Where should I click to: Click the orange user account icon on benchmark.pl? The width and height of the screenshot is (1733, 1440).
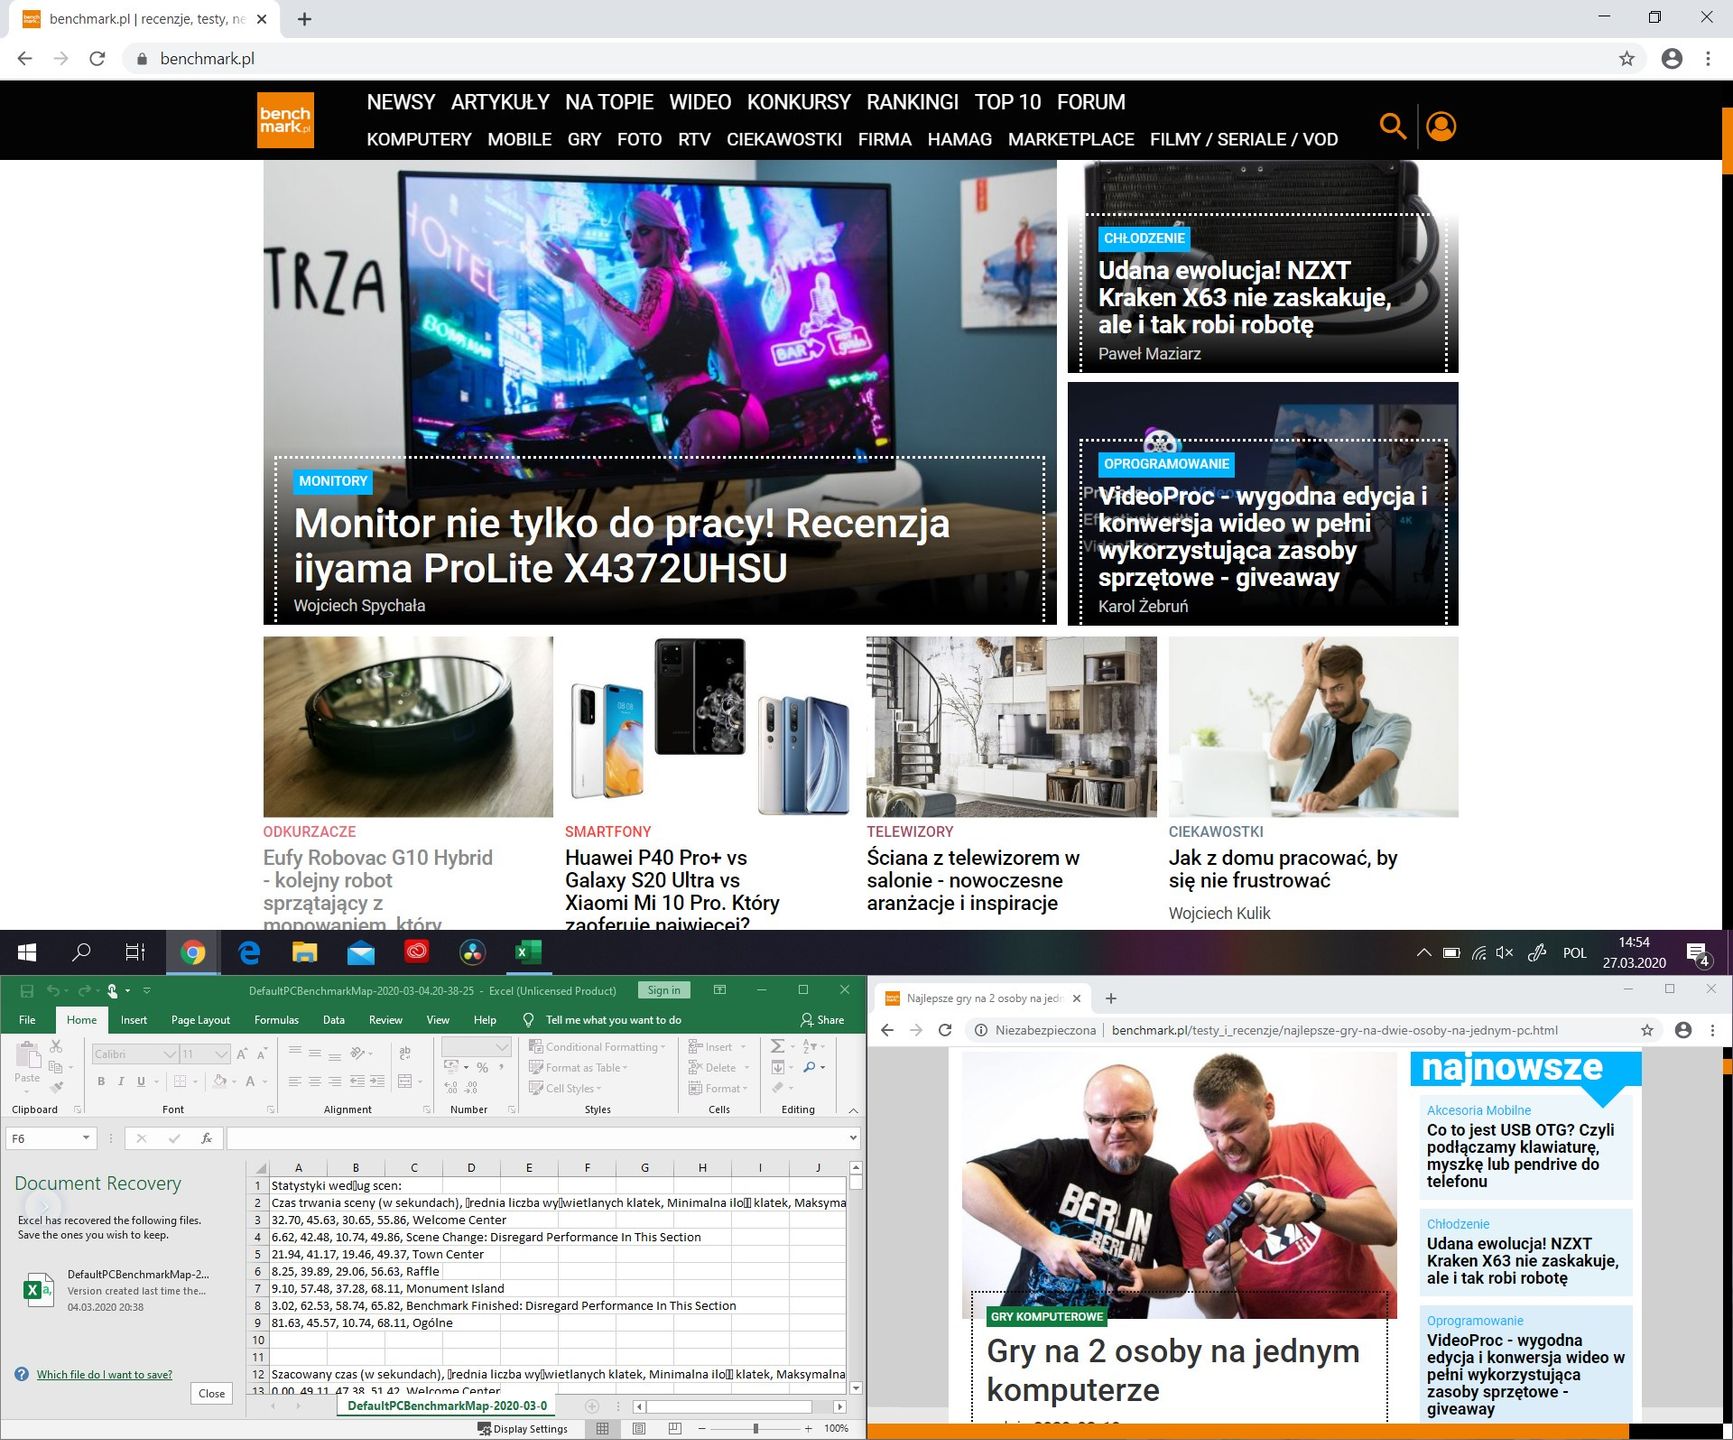[1441, 126]
